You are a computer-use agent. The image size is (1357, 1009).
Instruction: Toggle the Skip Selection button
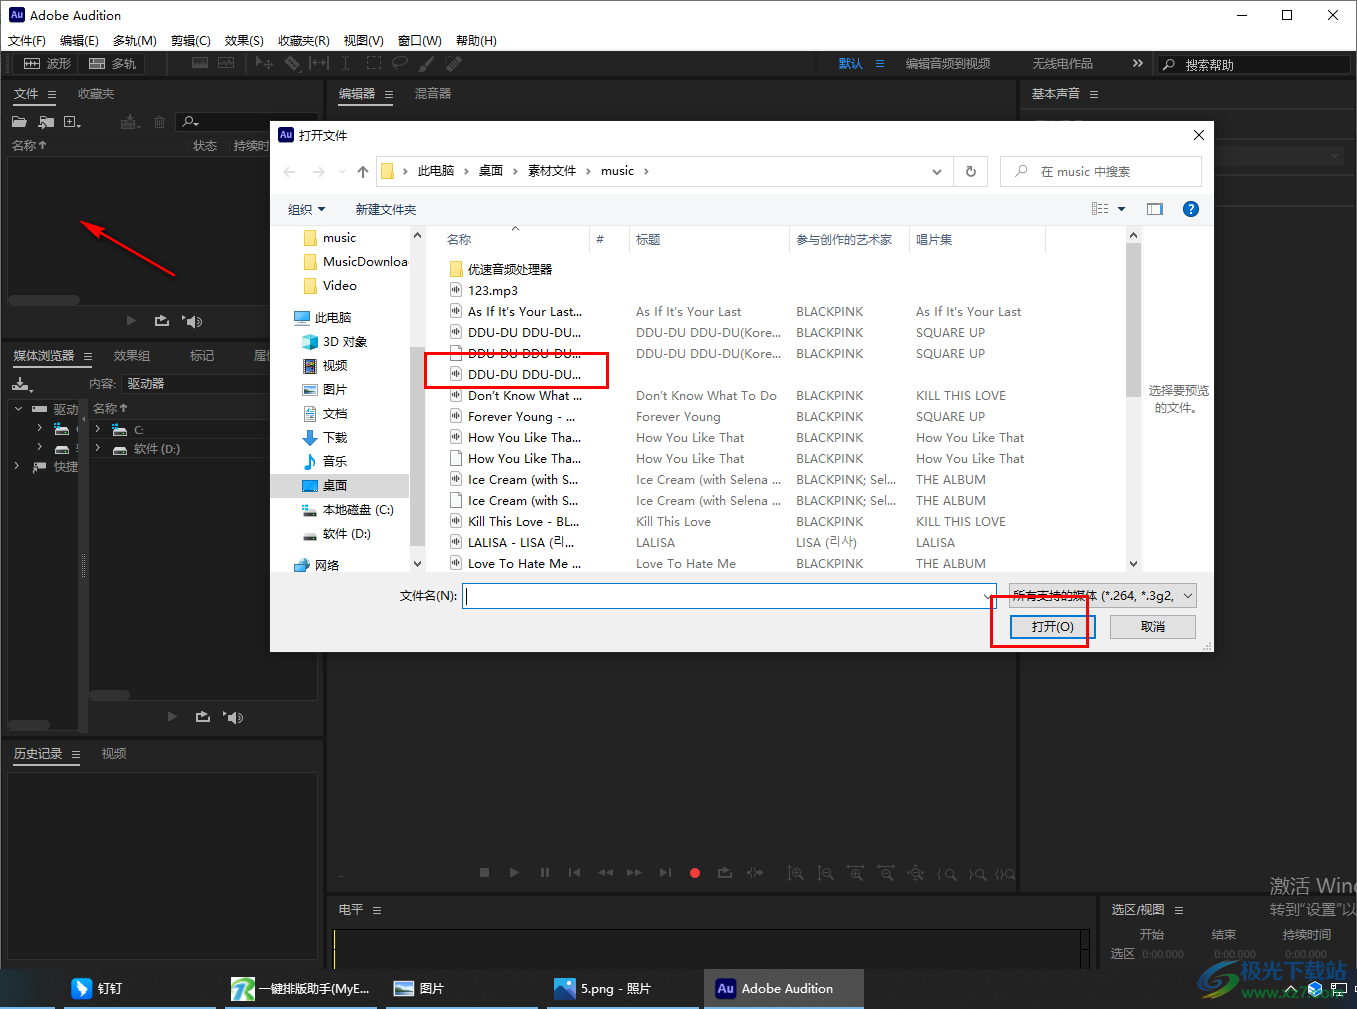click(755, 873)
